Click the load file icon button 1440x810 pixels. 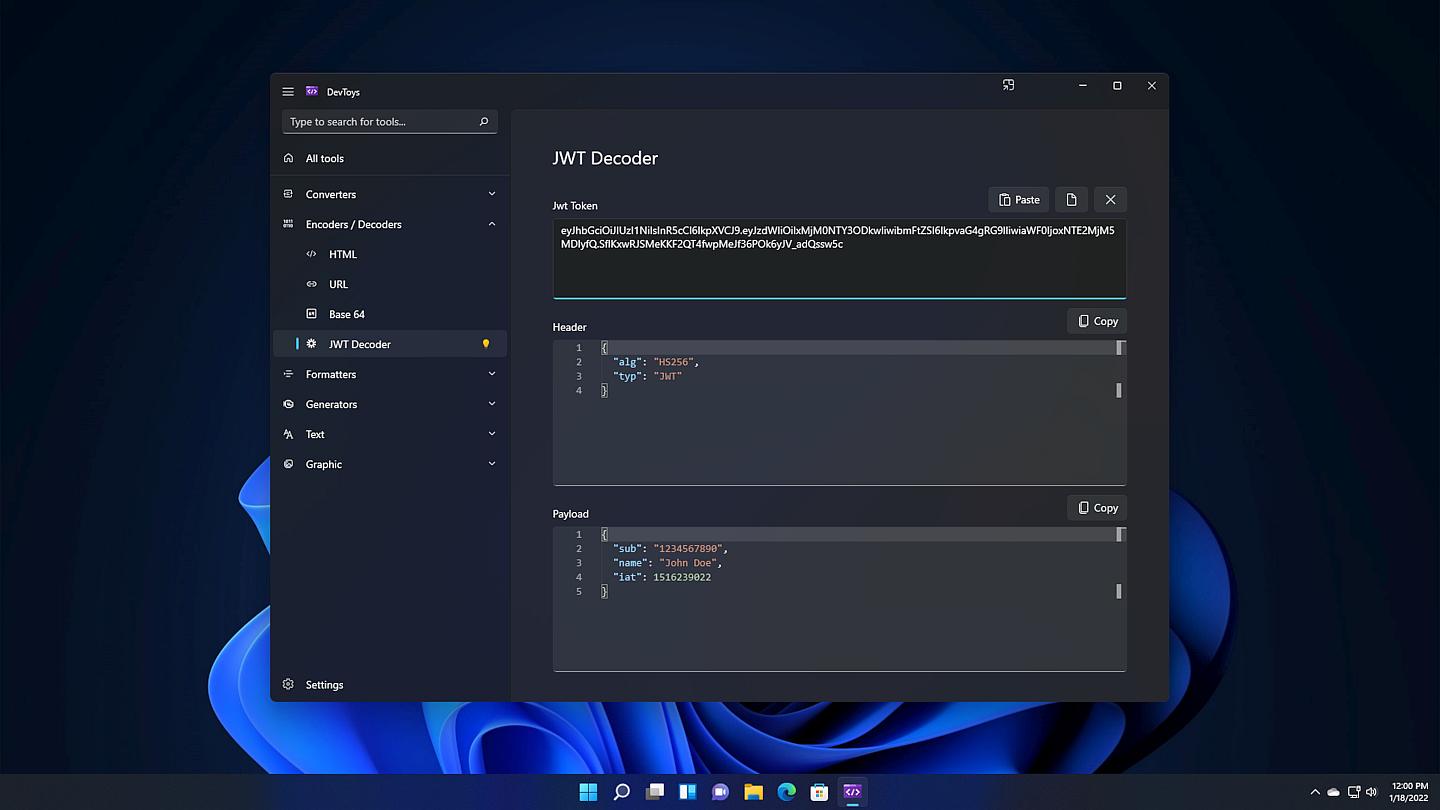click(x=1071, y=200)
